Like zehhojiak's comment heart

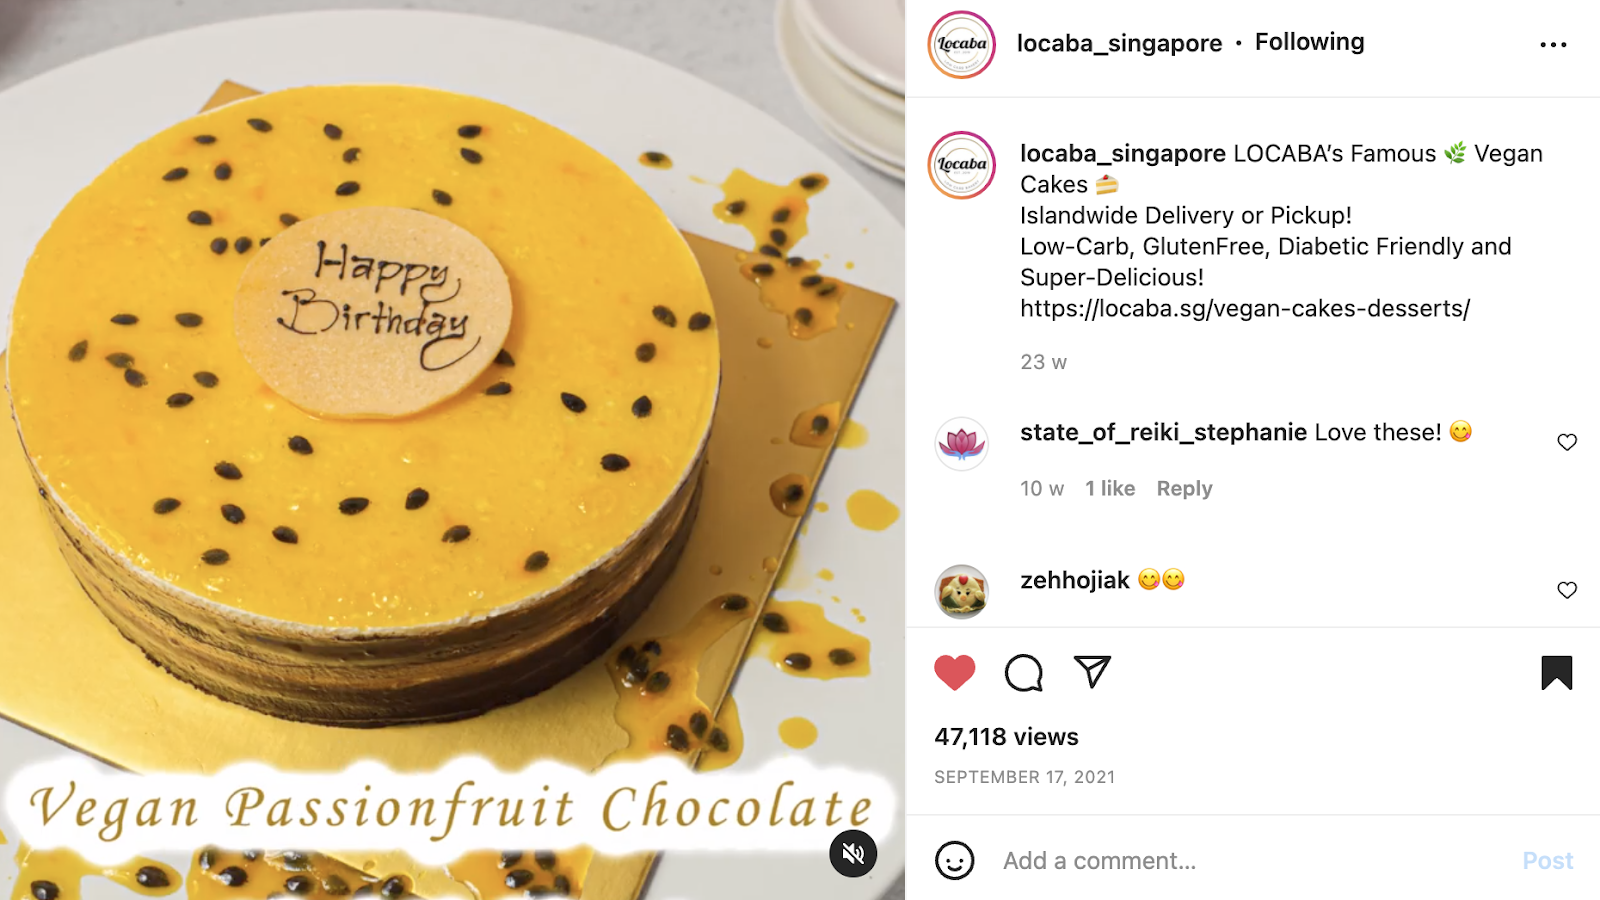(x=1567, y=590)
